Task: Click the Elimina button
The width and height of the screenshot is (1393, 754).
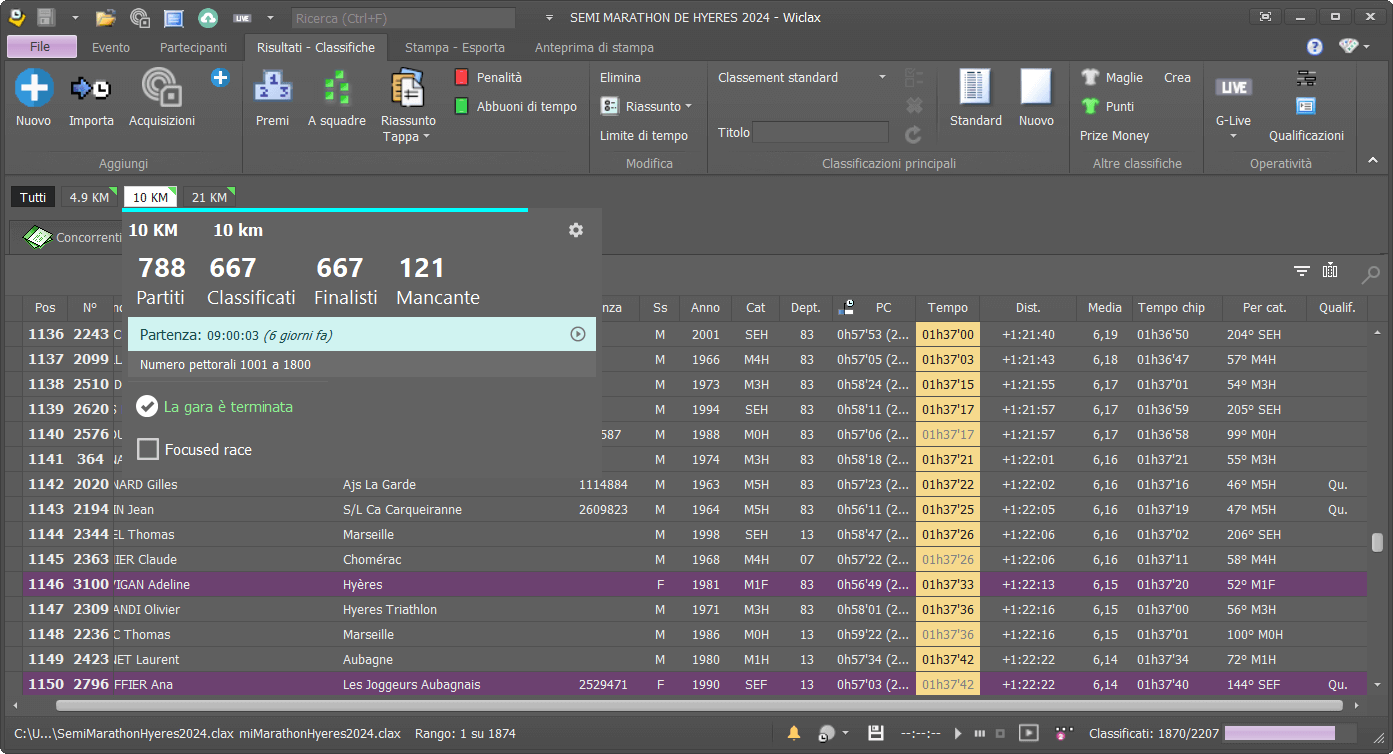Action: click(x=620, y=77)
